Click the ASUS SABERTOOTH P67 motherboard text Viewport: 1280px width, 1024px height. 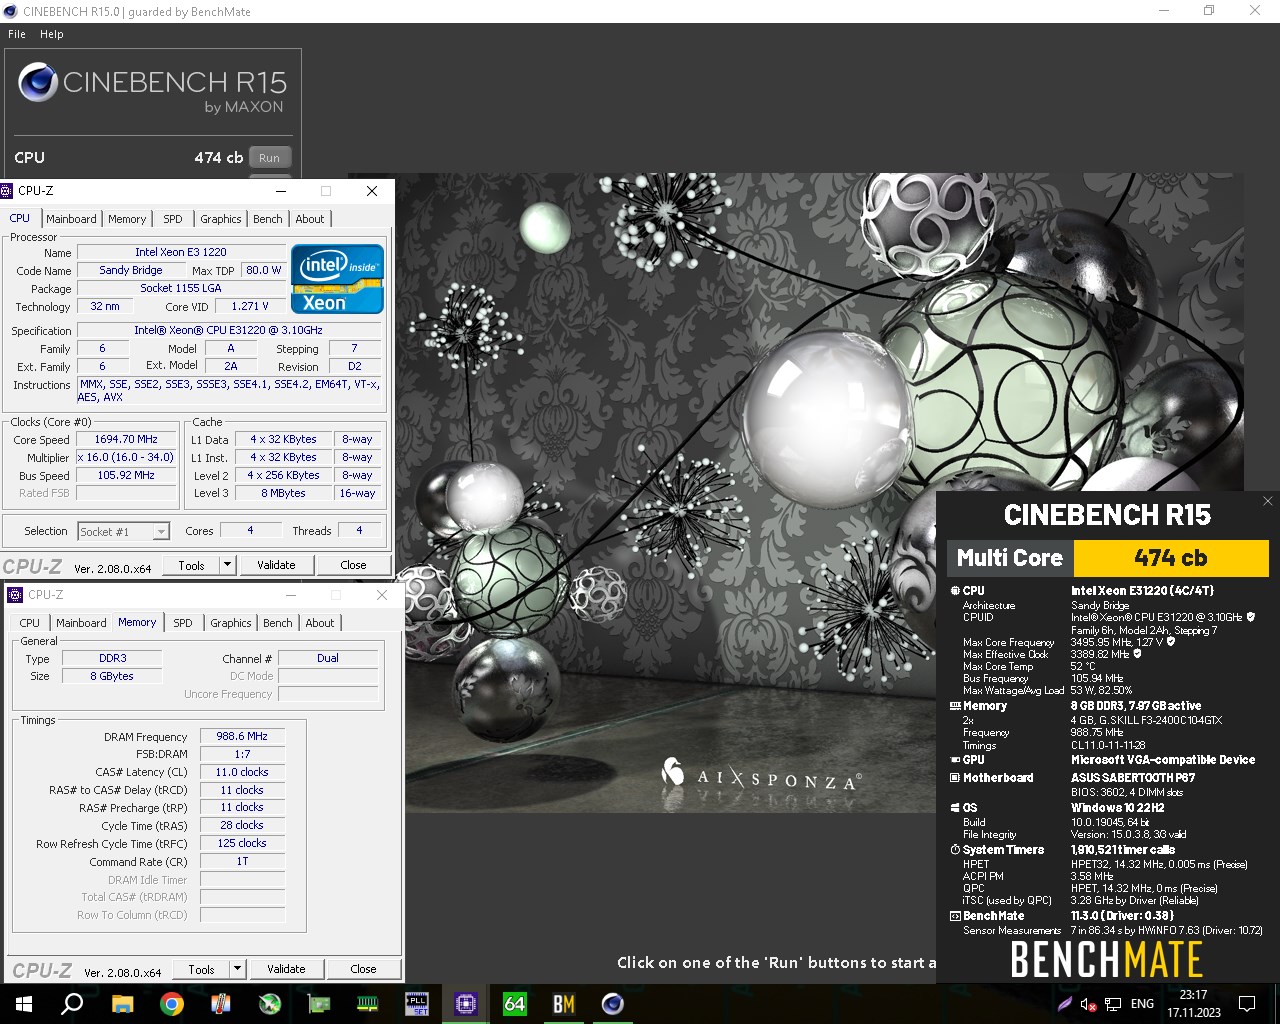point(1133,778)
